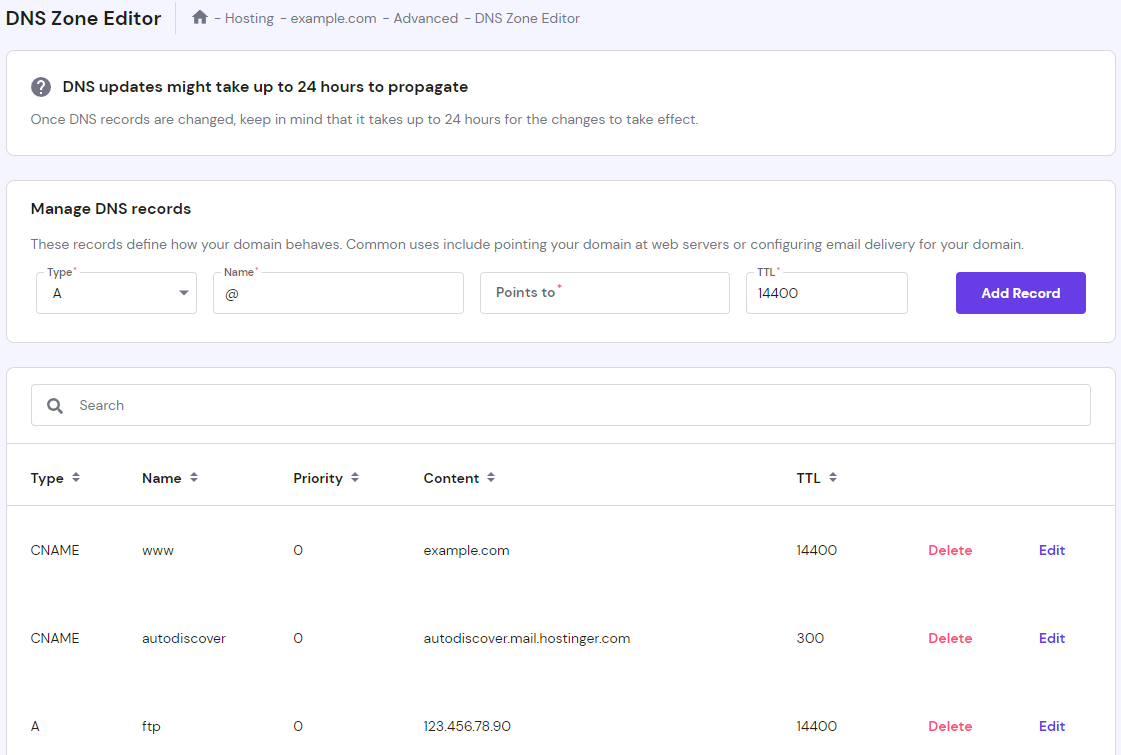
Task: Delete the www CNAME record
Action: click(949, 550)
